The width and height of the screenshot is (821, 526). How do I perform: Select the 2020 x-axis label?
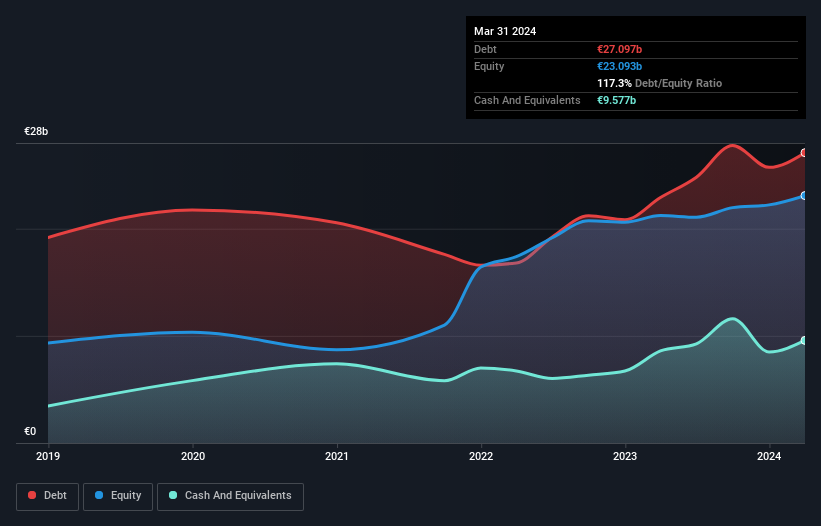193,456
